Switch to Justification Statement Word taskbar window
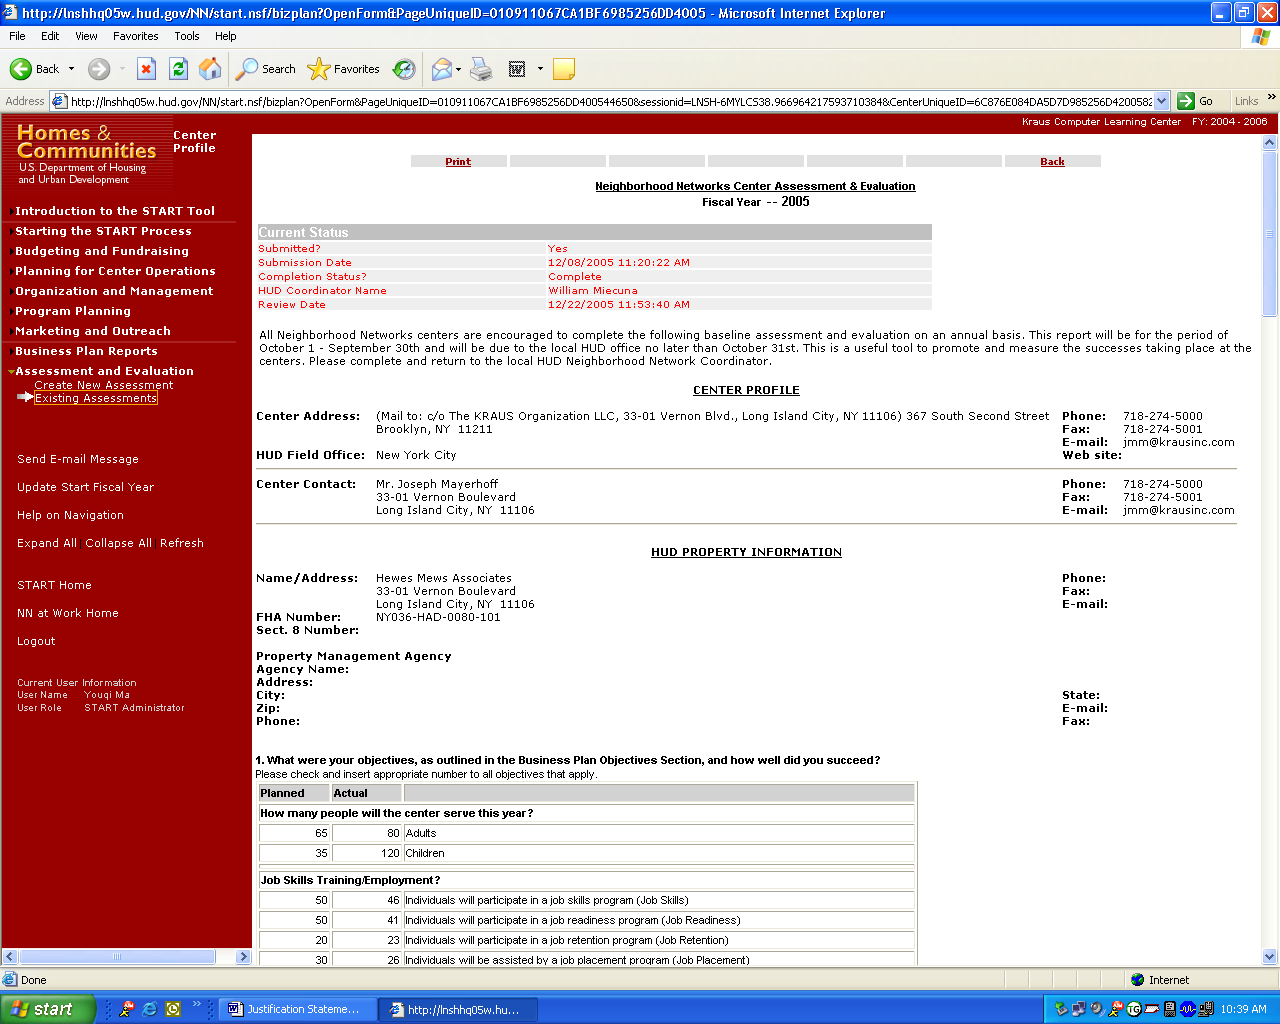Screen dimensions: 1280x1024 298,1009
